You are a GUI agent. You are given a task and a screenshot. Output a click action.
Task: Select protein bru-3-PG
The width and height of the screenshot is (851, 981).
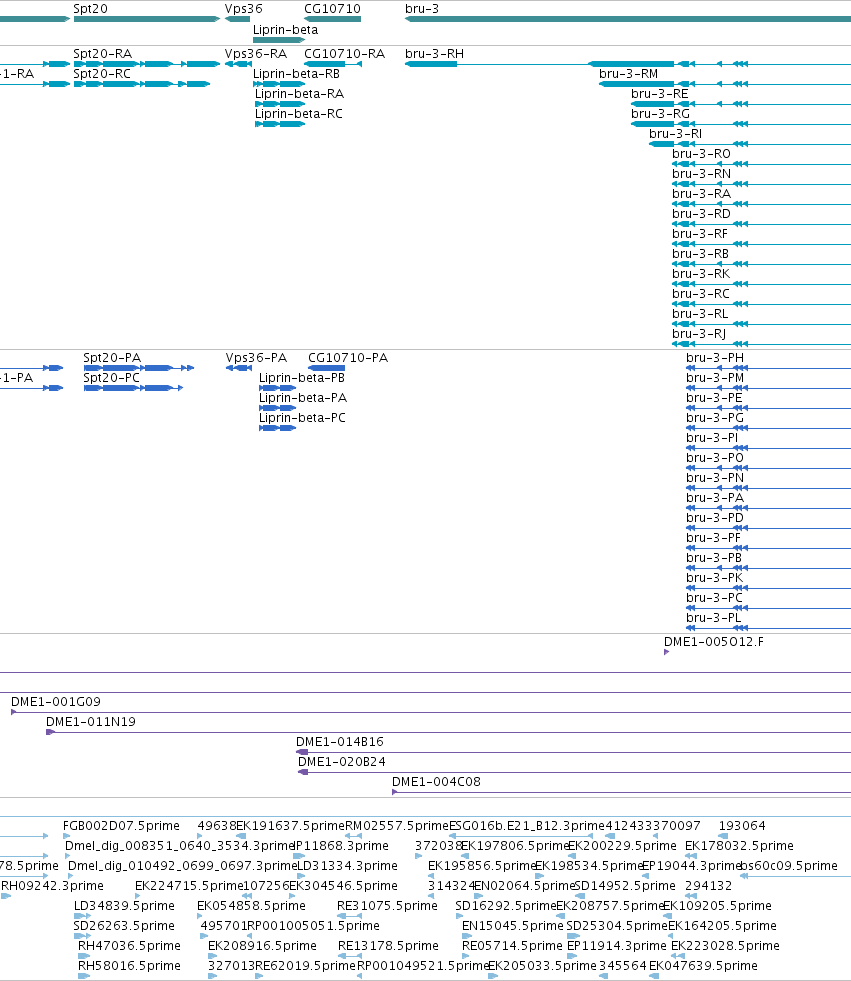[768, 428]
